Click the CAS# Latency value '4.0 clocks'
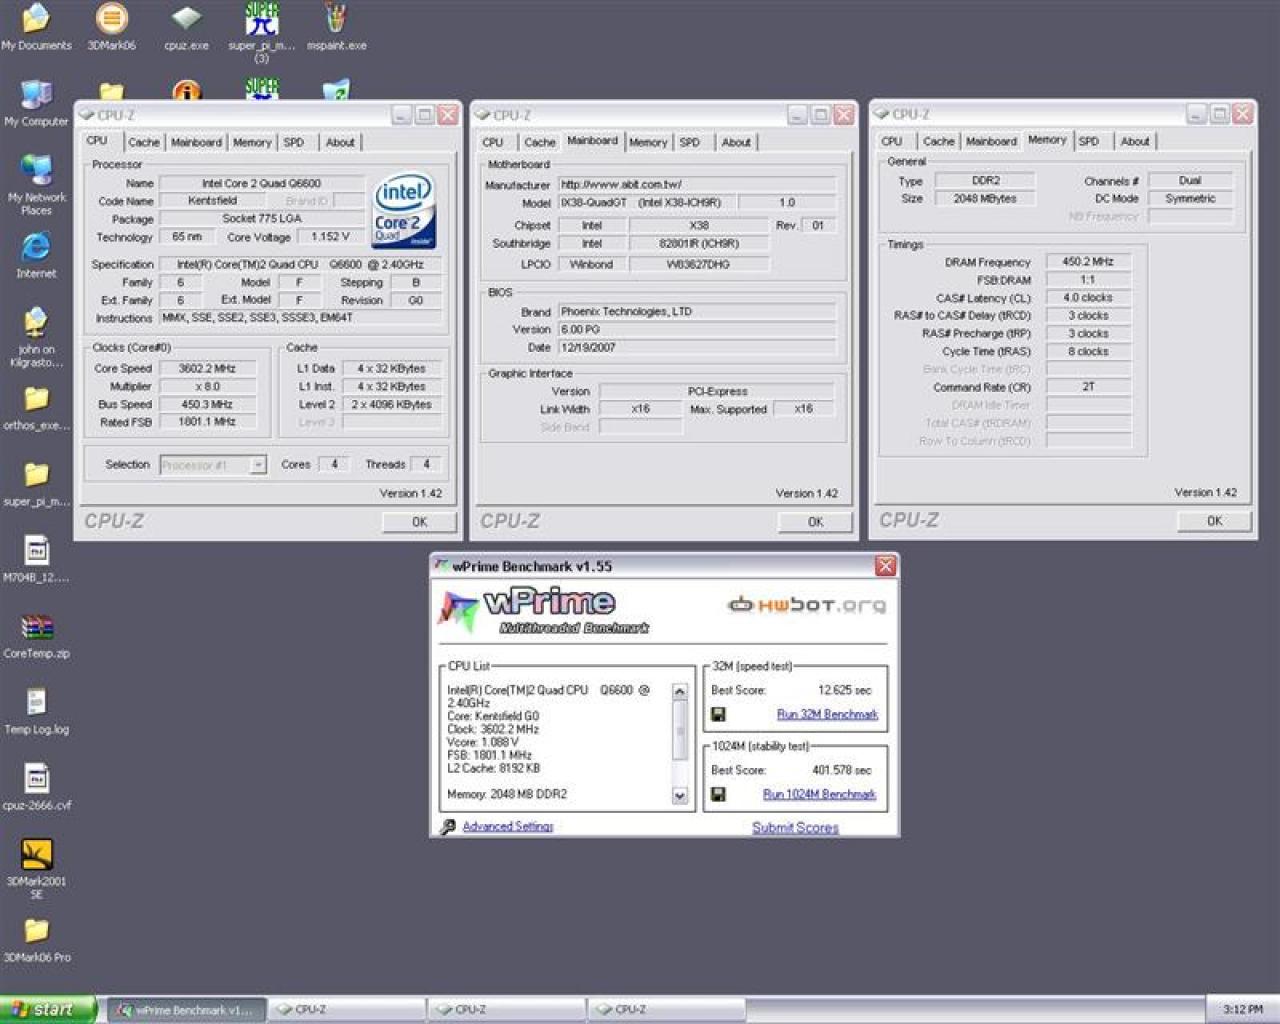This screenshot has height=1024, width=1280. [x=1088, y=297]
